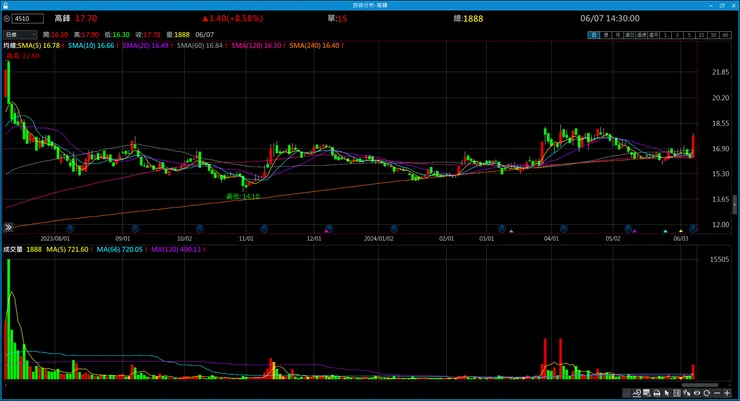Screen dimensions: 740x401
Task: Toggle the eye visibility icon in bottom toolbar
Action: 697,393
